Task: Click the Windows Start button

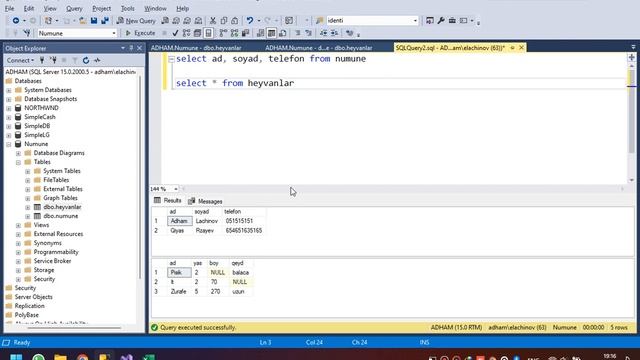Action: click(x=16, y=357)
